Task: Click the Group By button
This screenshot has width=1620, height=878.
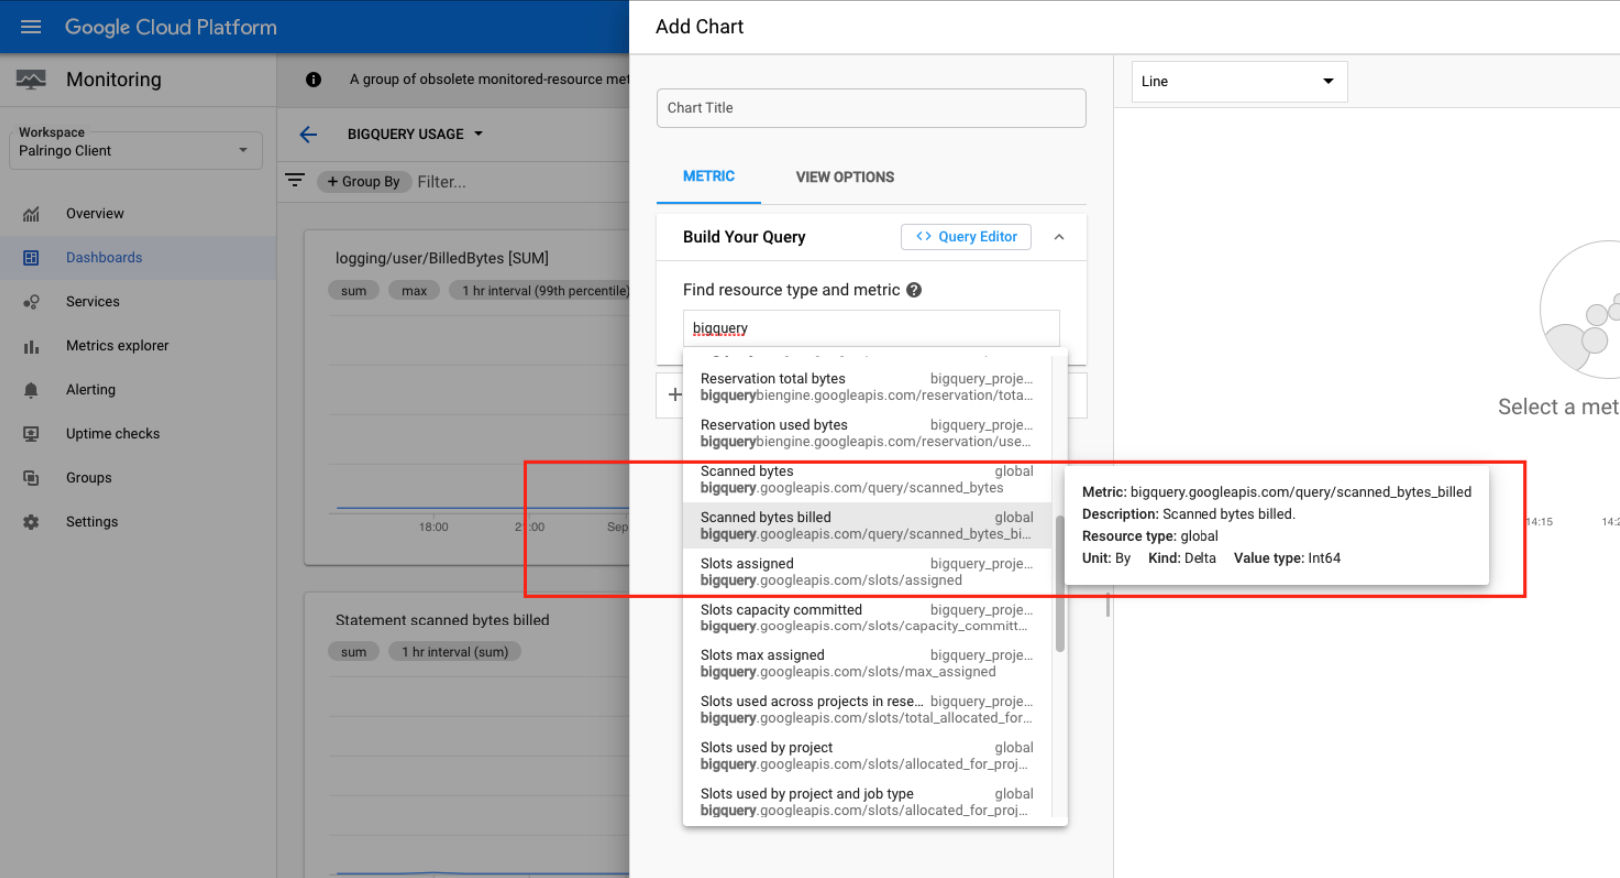Action: (x=364, y=181)
